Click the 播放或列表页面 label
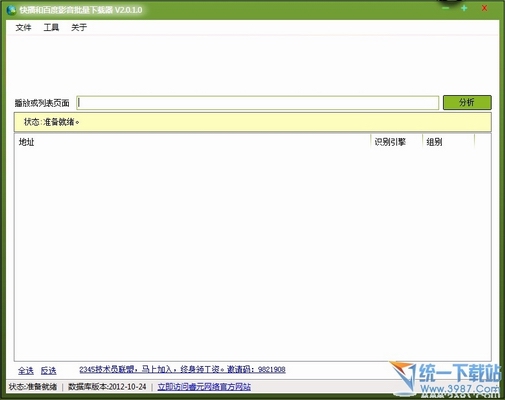This screenshot has height=400, width=505. [x=42, y=103]
